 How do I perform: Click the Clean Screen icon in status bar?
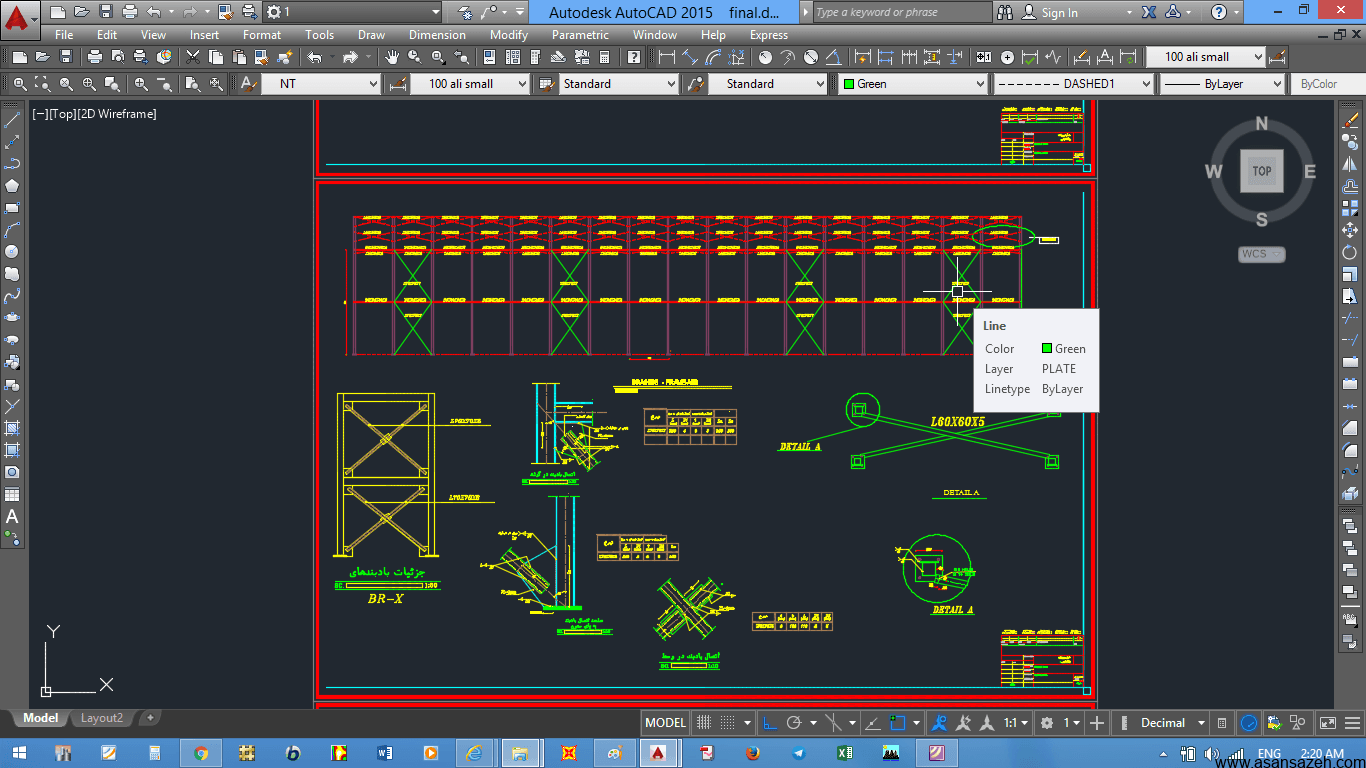(x=1327, y=723)
